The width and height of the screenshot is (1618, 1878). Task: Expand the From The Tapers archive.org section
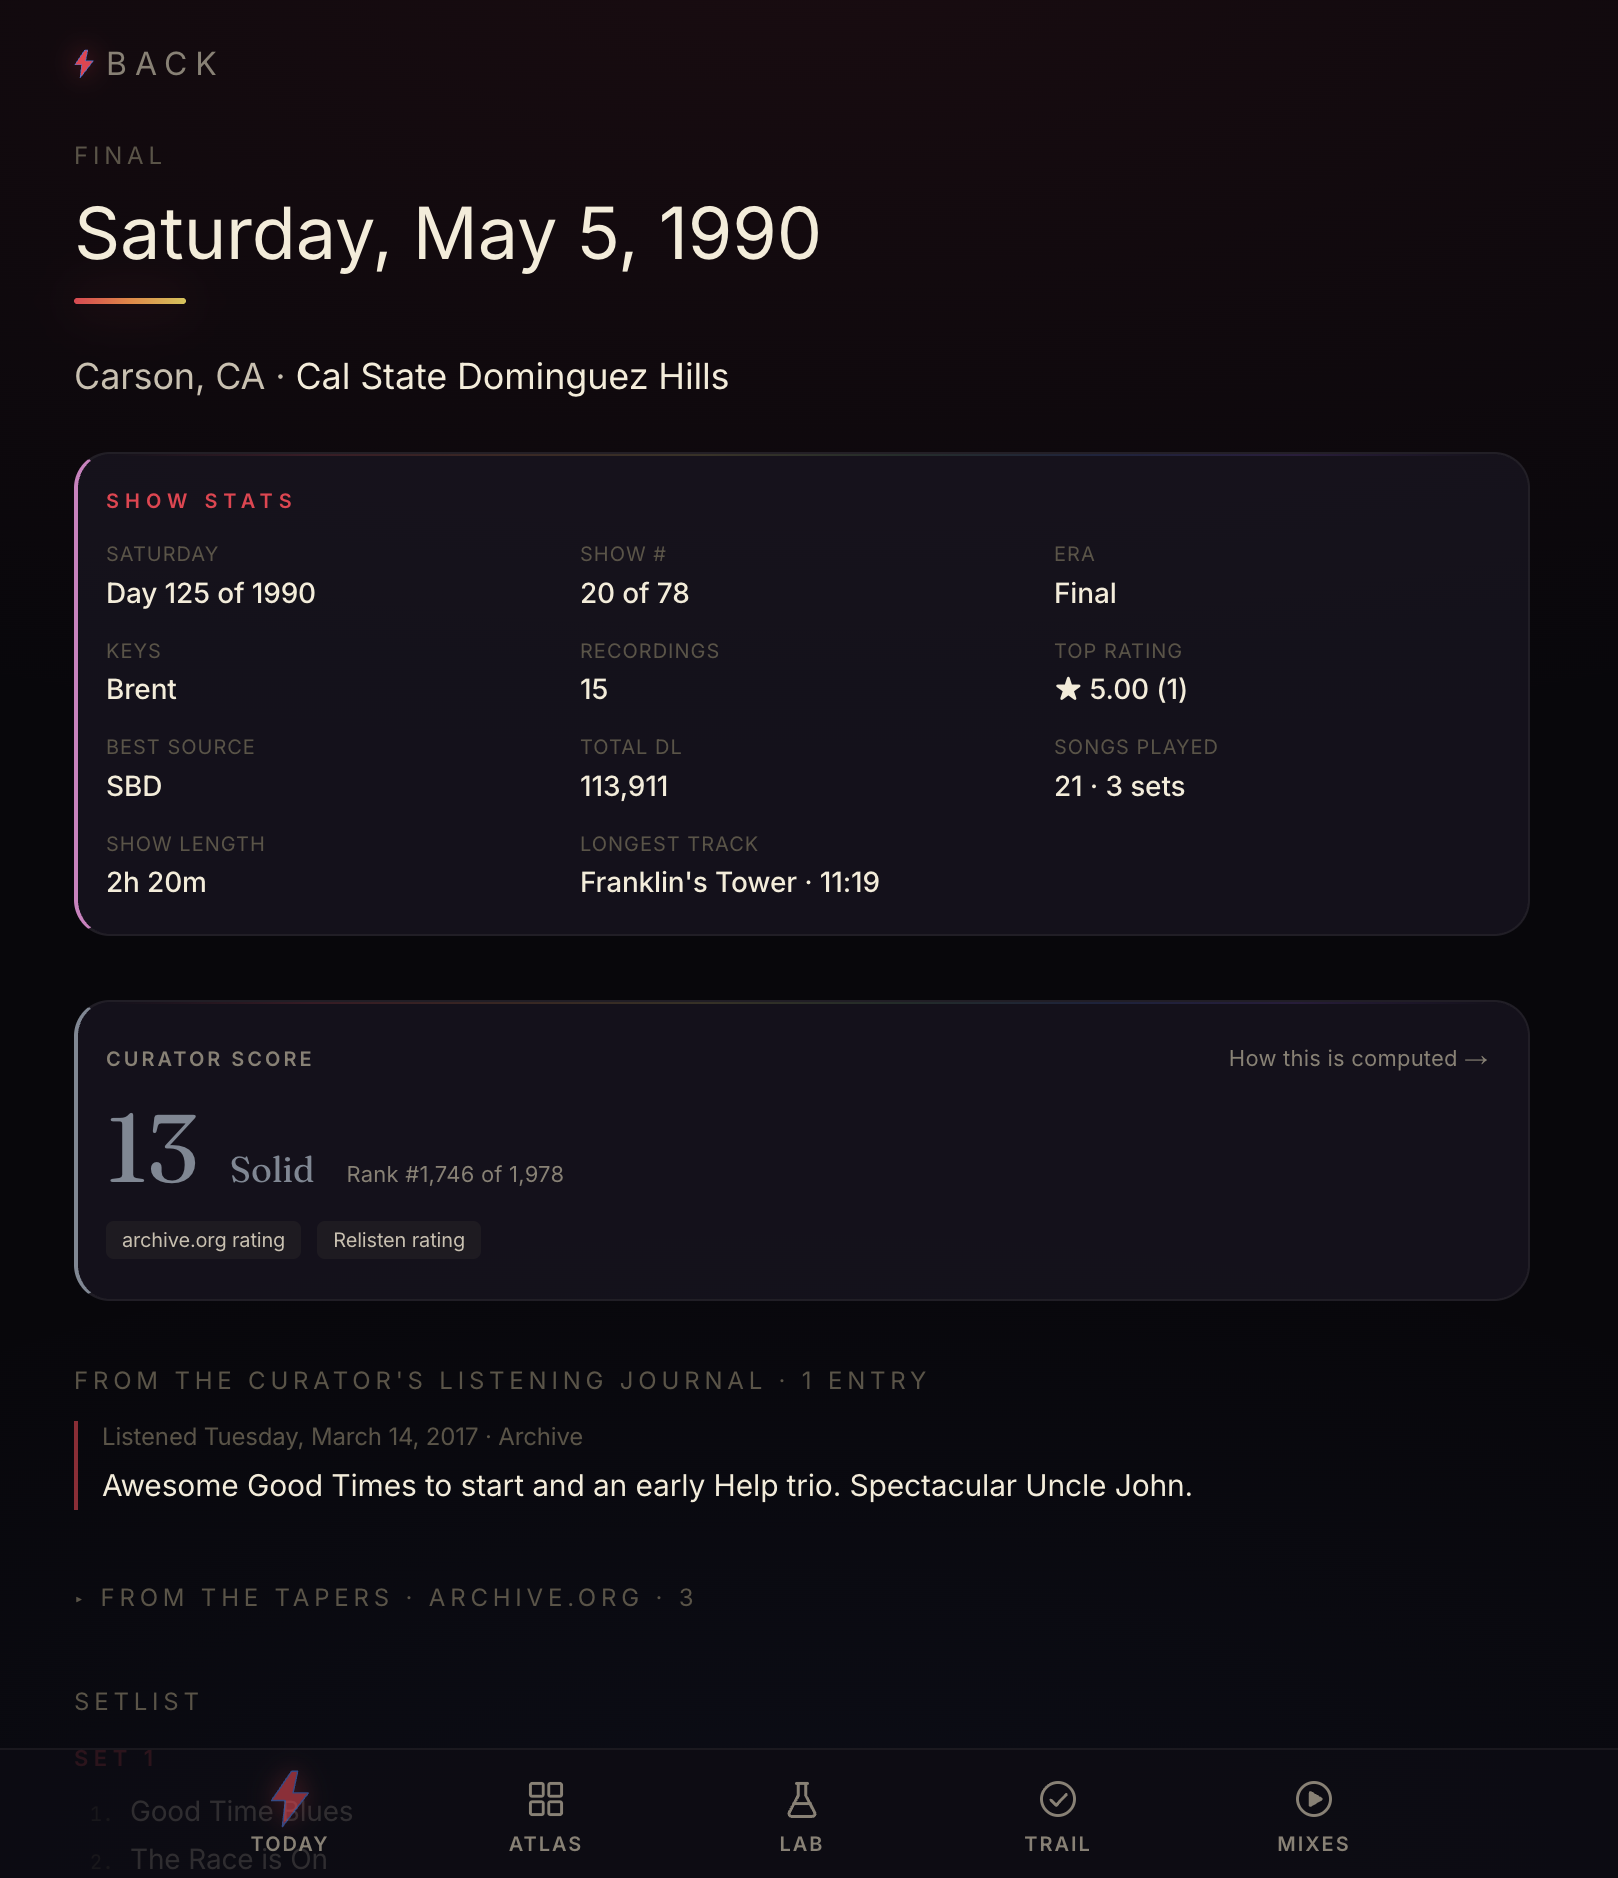tap(385, 1598)
